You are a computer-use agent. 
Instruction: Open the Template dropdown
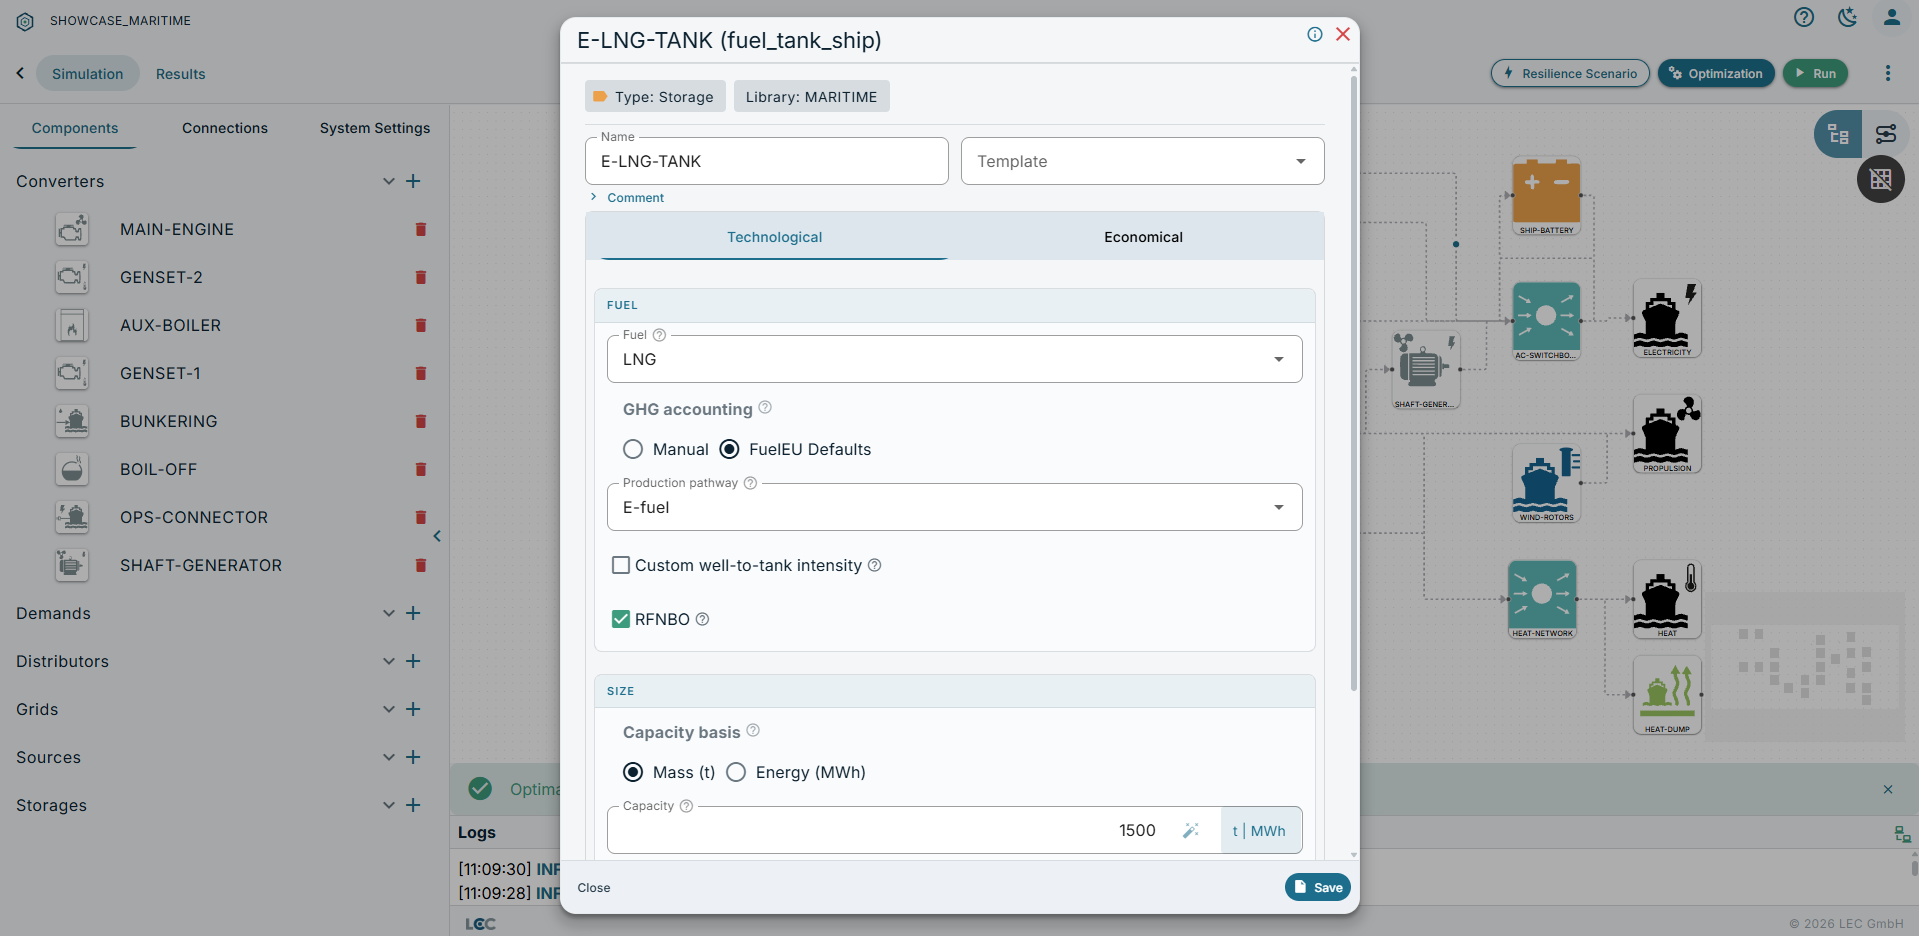(1142, 161)
